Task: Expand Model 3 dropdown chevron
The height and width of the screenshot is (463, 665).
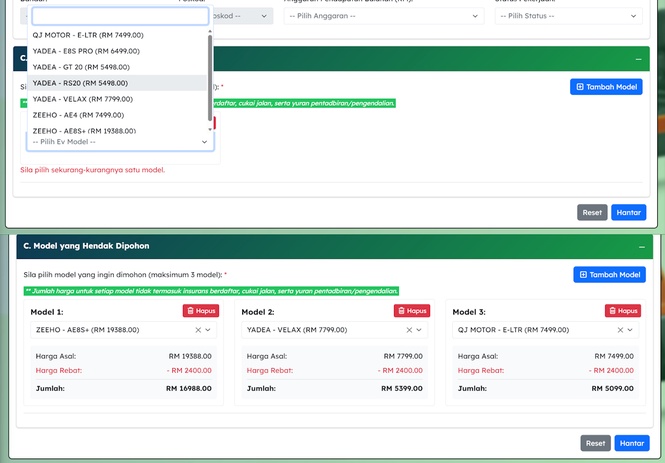Action: pos(630,330)
